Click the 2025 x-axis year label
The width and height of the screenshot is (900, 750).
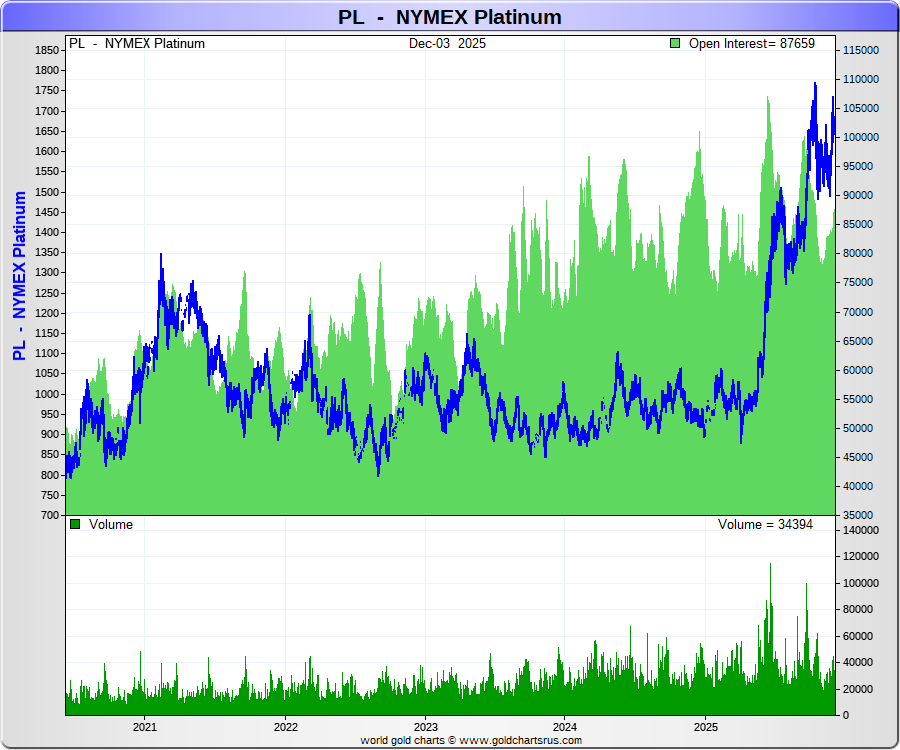(706, 727)
